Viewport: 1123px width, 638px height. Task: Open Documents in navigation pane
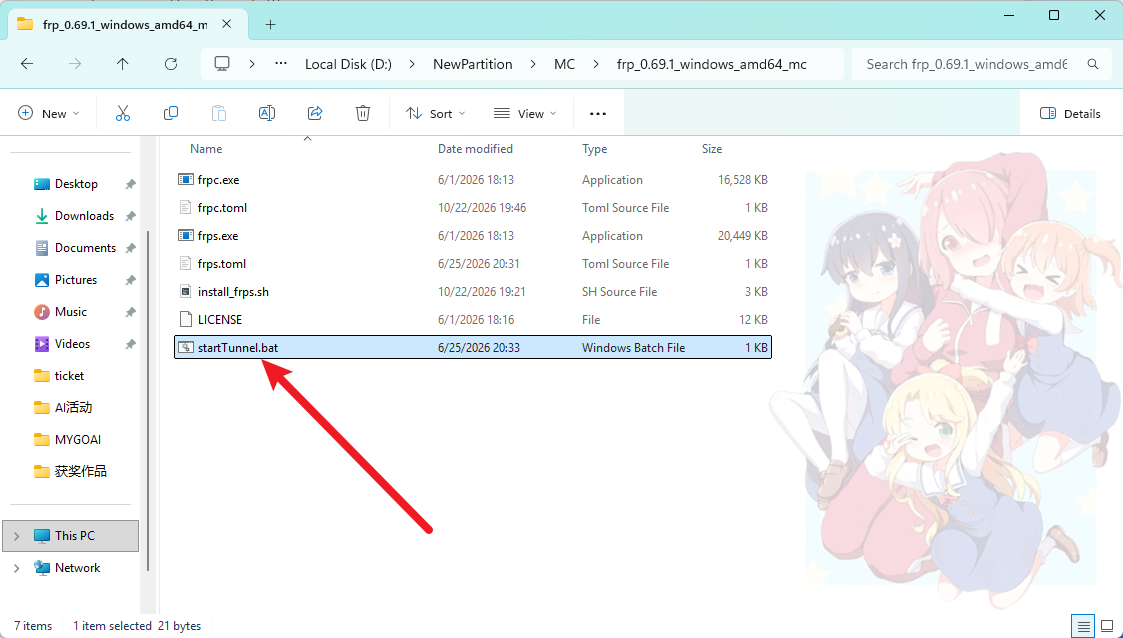85,248
